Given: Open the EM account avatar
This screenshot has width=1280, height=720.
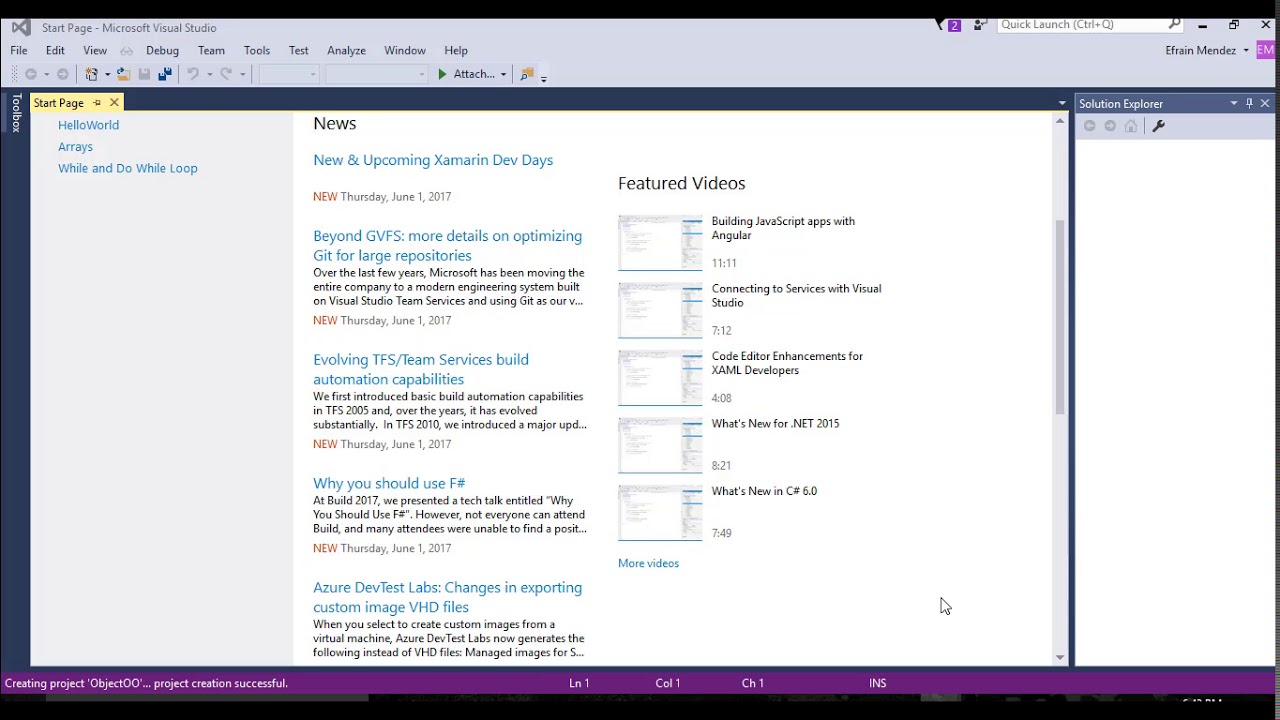Looking at the screenshot, I should pyautogui.click(x=1266, y=50).
